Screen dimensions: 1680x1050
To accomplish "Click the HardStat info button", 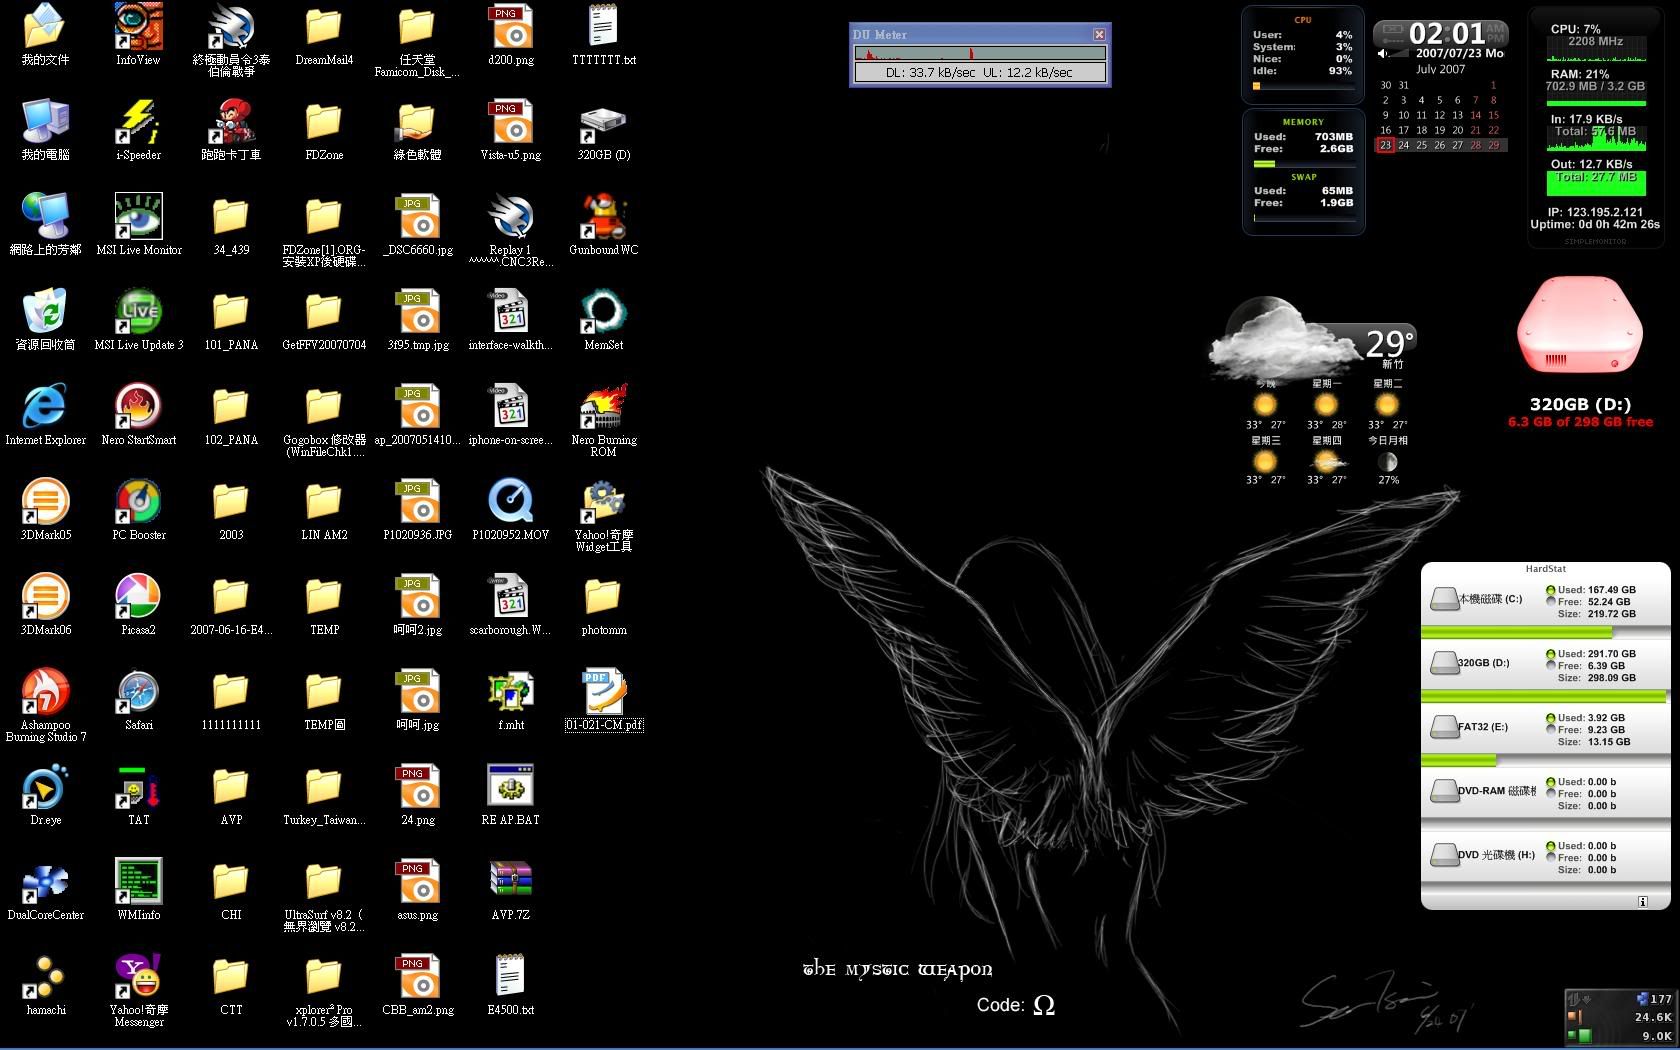I will click(x=1642, y=902).
